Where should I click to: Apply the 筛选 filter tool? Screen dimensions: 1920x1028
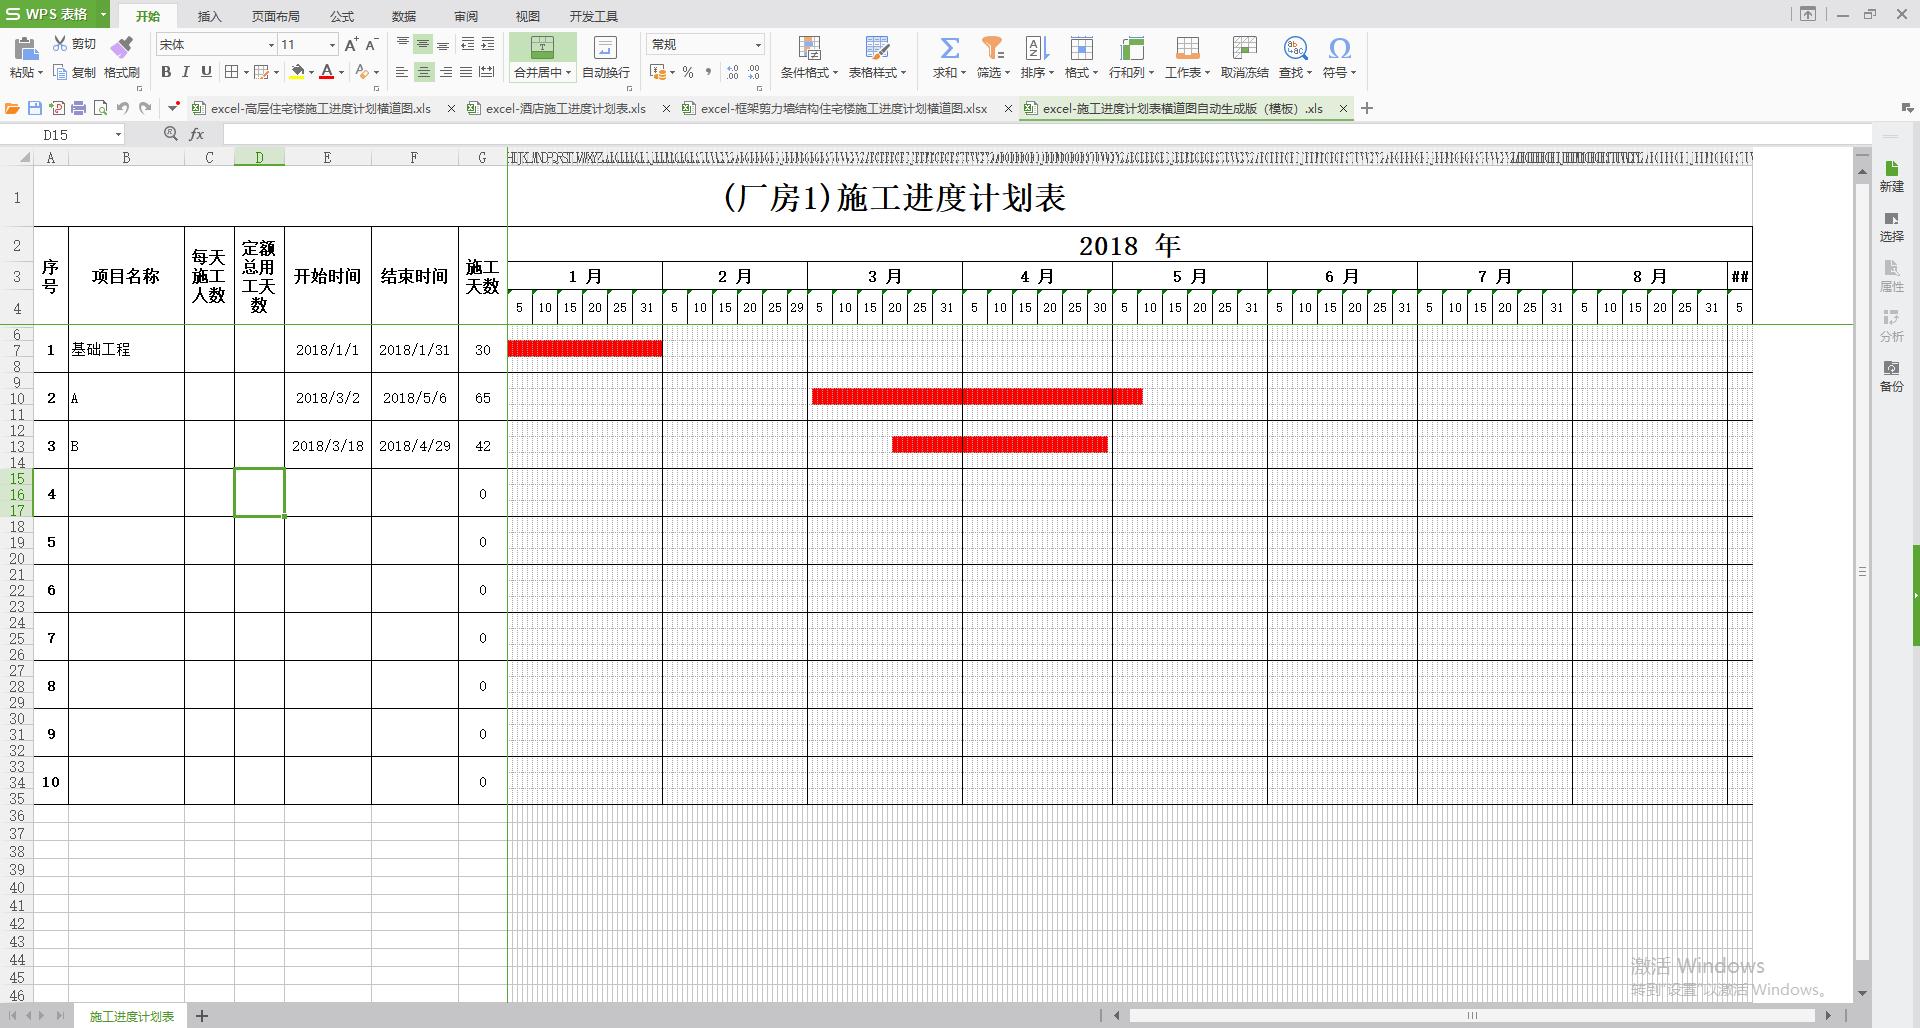point(991,55)
